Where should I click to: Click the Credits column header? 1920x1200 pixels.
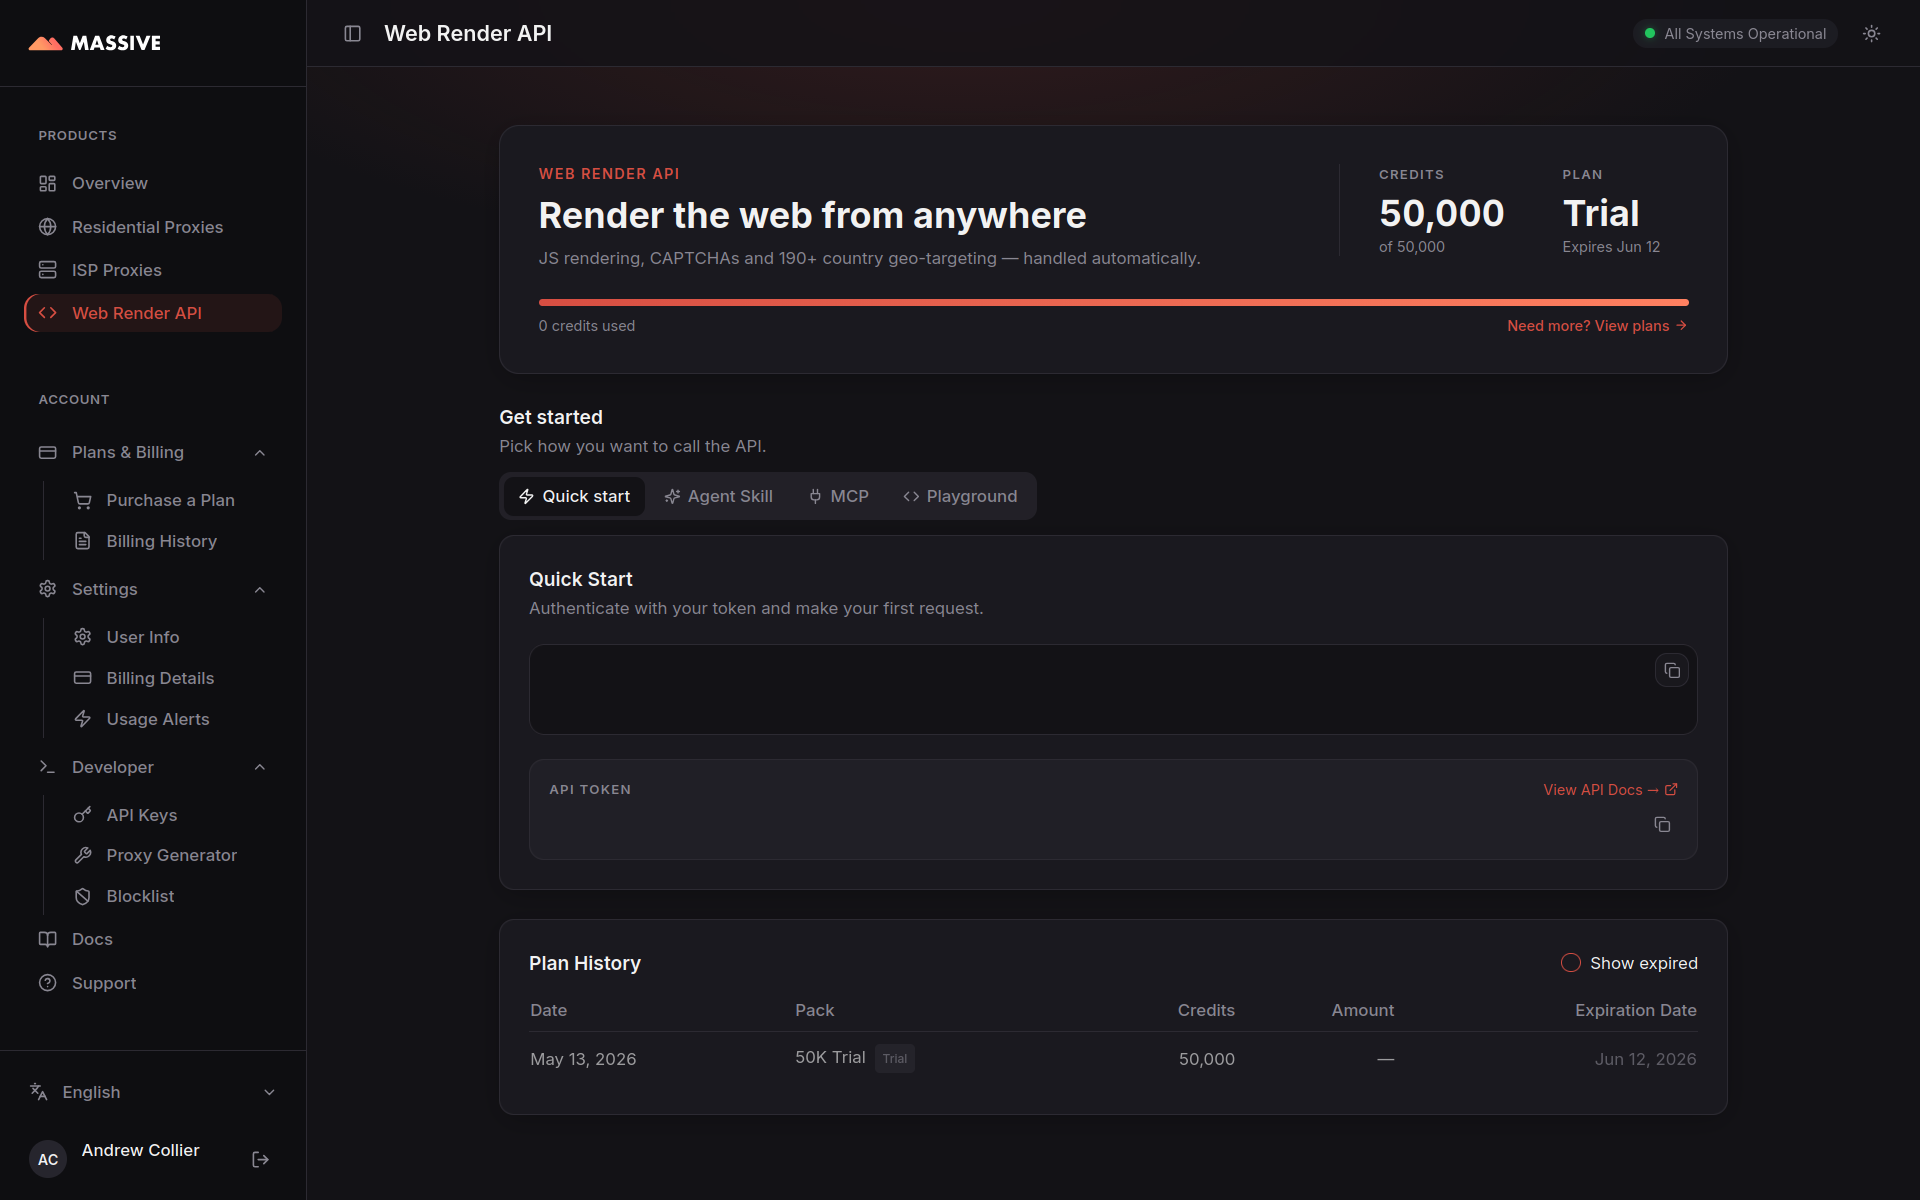pyautogui.click(x=1206, y=1010)
